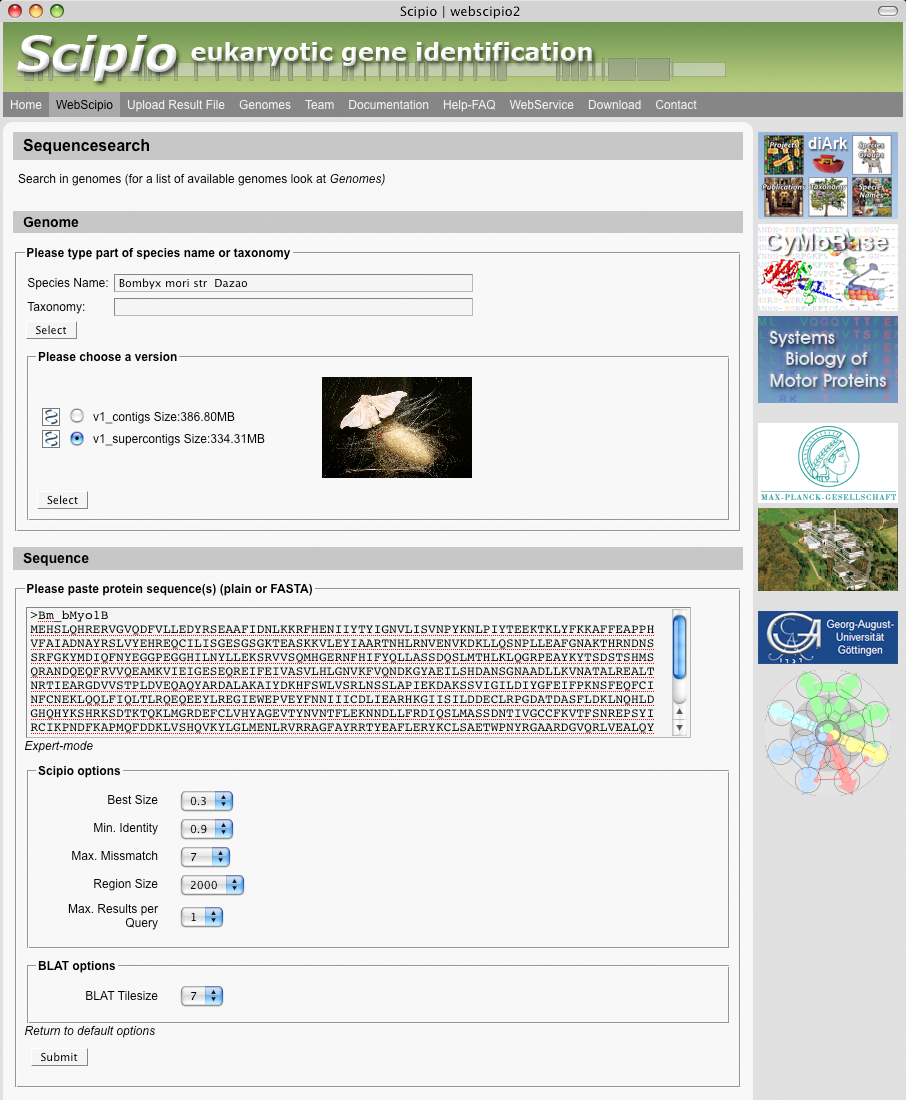Click the sequence textarea scroll-down arrow
906x1100 pixels.
[679, 727]
